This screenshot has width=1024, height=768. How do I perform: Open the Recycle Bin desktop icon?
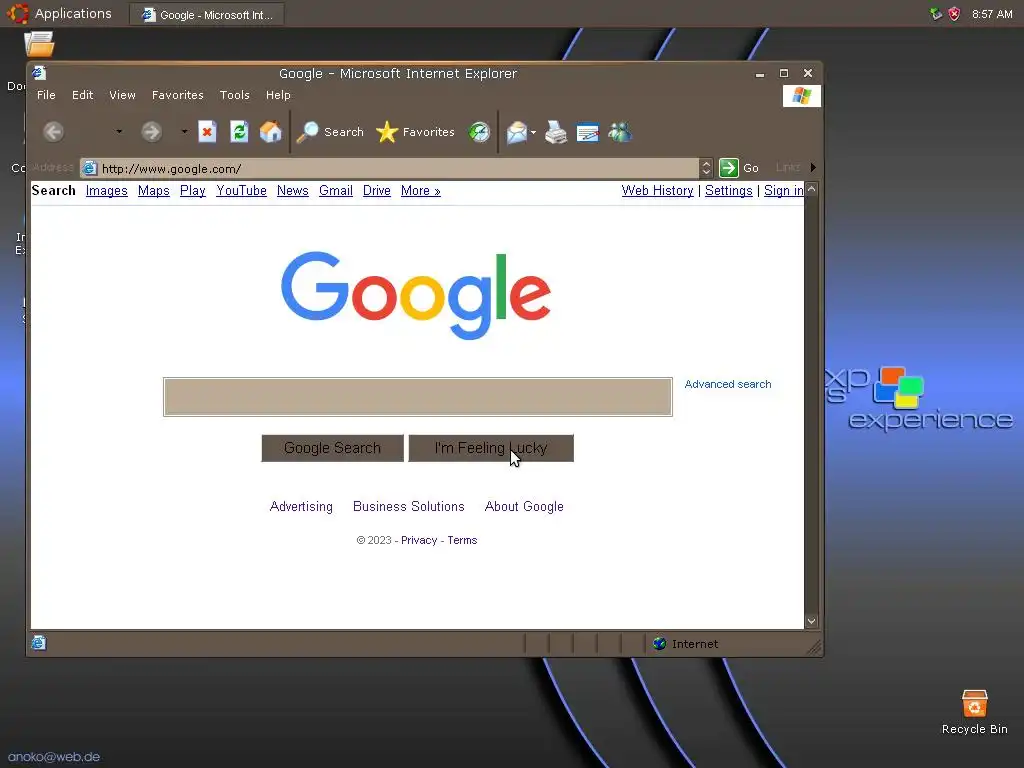(x=974, y=712)
